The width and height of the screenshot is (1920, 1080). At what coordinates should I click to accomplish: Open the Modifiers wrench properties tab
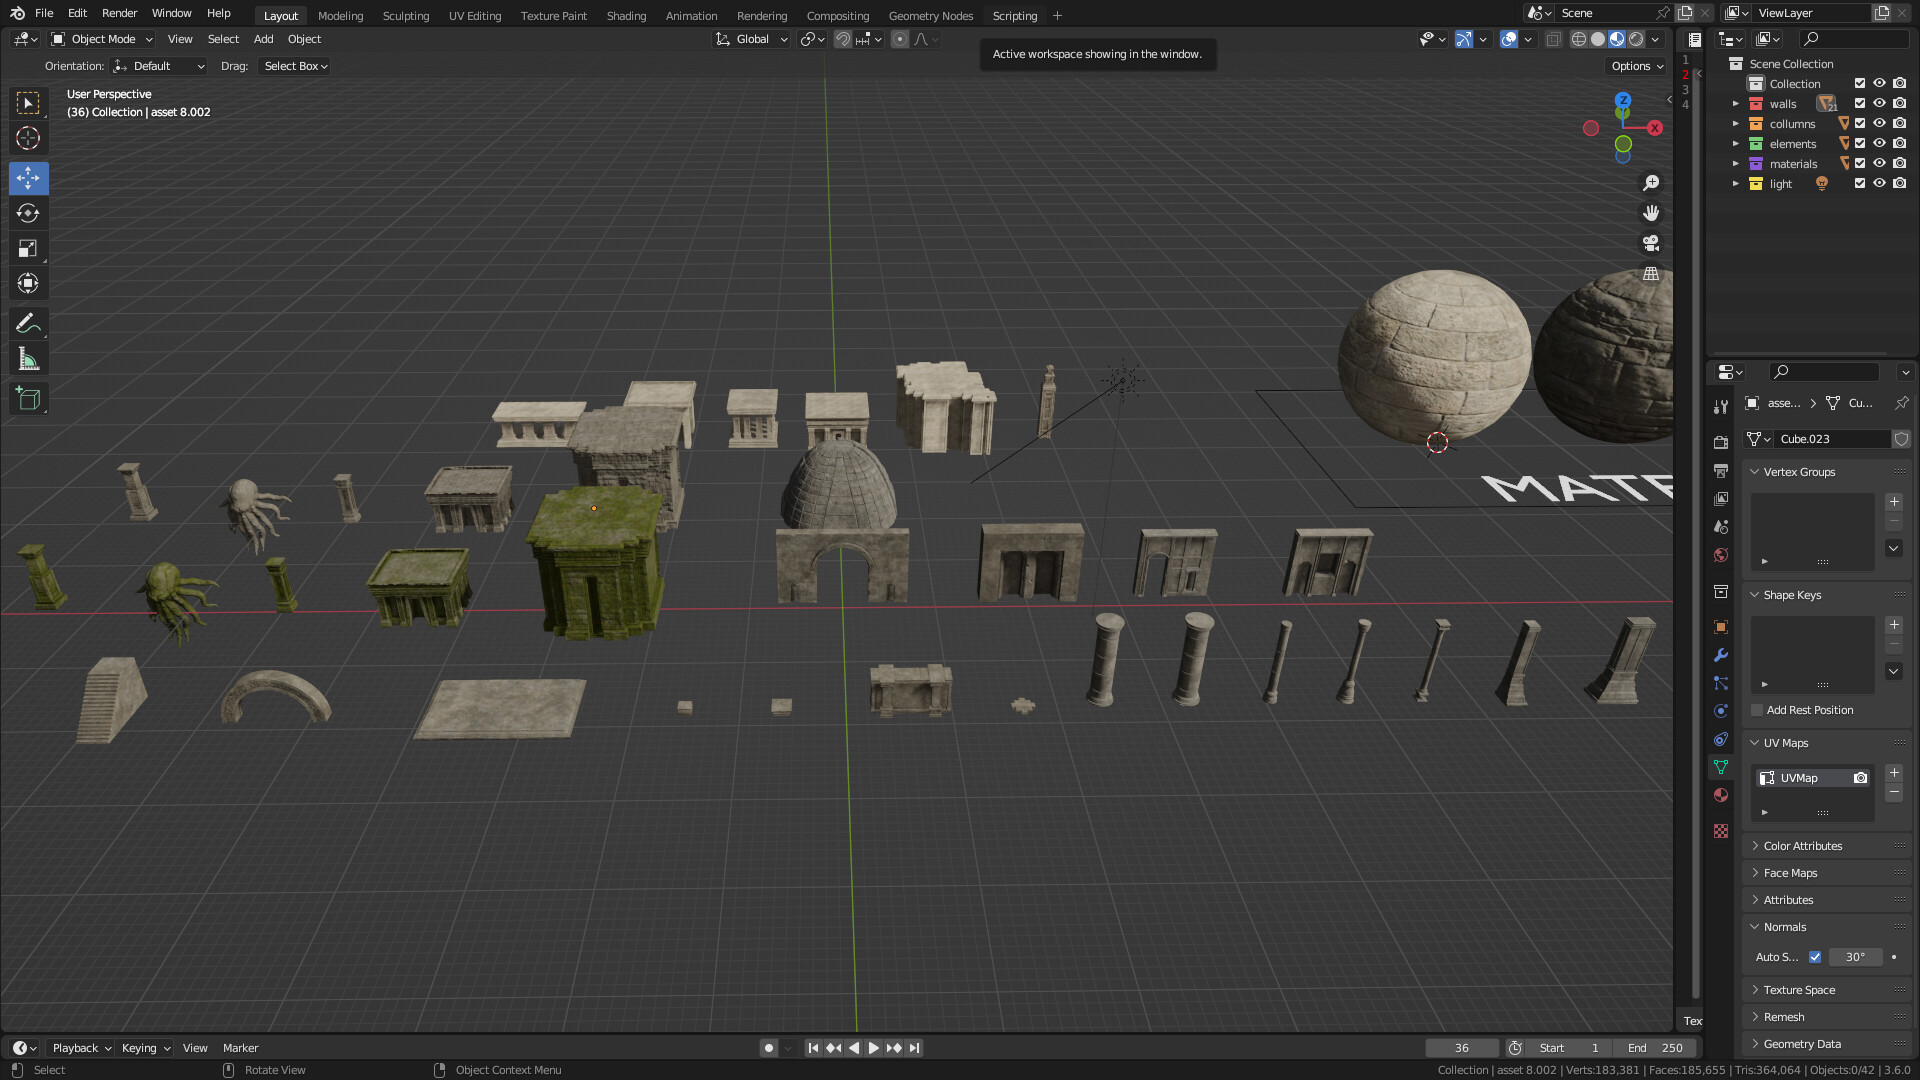[1721, 655]
